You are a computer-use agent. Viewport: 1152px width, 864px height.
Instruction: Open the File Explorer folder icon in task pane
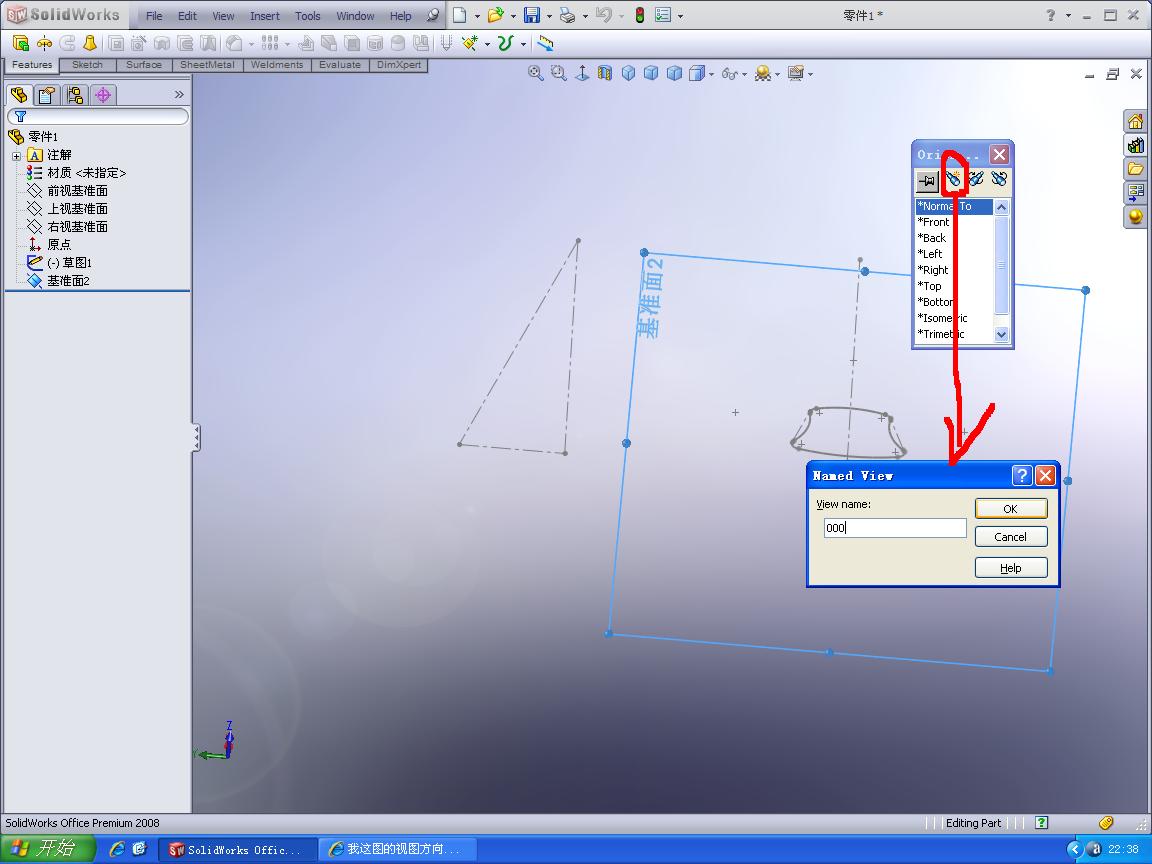1135,169
